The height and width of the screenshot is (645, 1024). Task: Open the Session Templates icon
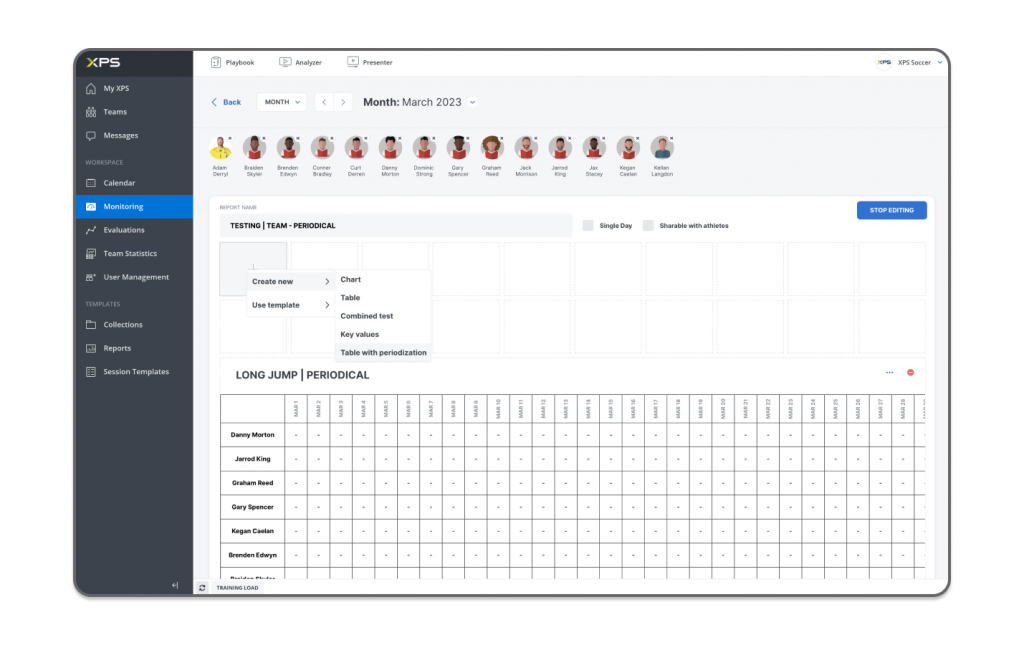[91, 371]
